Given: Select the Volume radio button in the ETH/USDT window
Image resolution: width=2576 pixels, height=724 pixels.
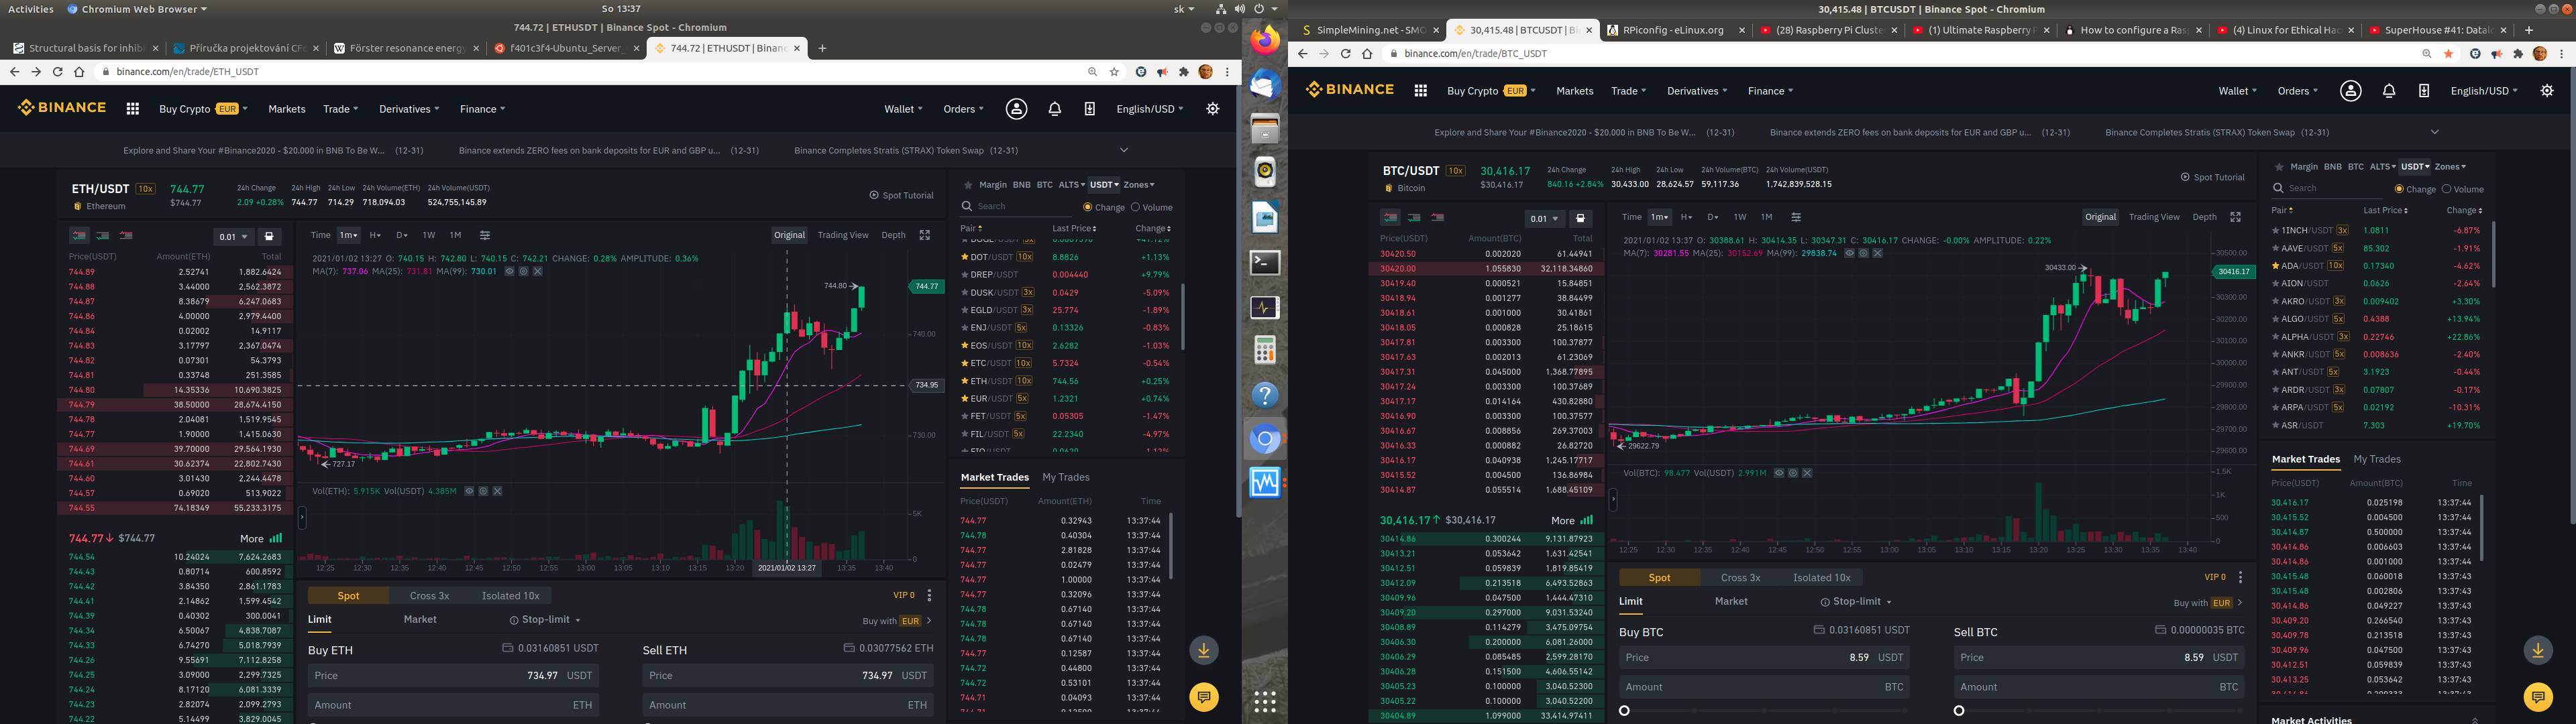Looking at the screenshot, I should click(x=1136, y=208).
